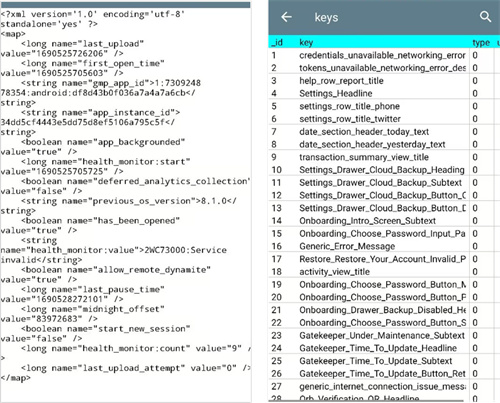
Task: Open search with the magnifier icon
Action: point(485,16)
